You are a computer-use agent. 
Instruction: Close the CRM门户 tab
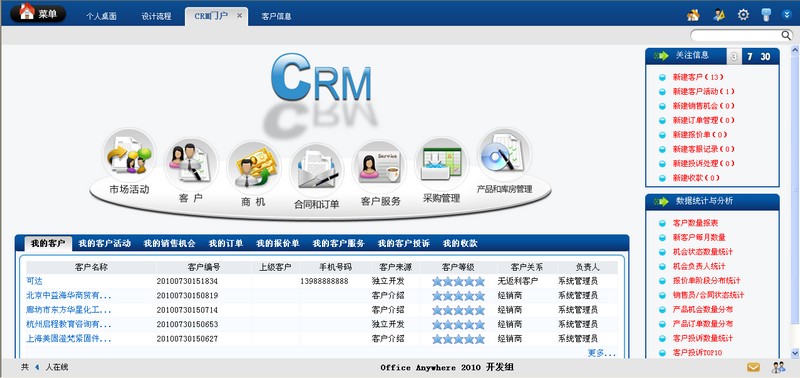[x=239, y=16]
